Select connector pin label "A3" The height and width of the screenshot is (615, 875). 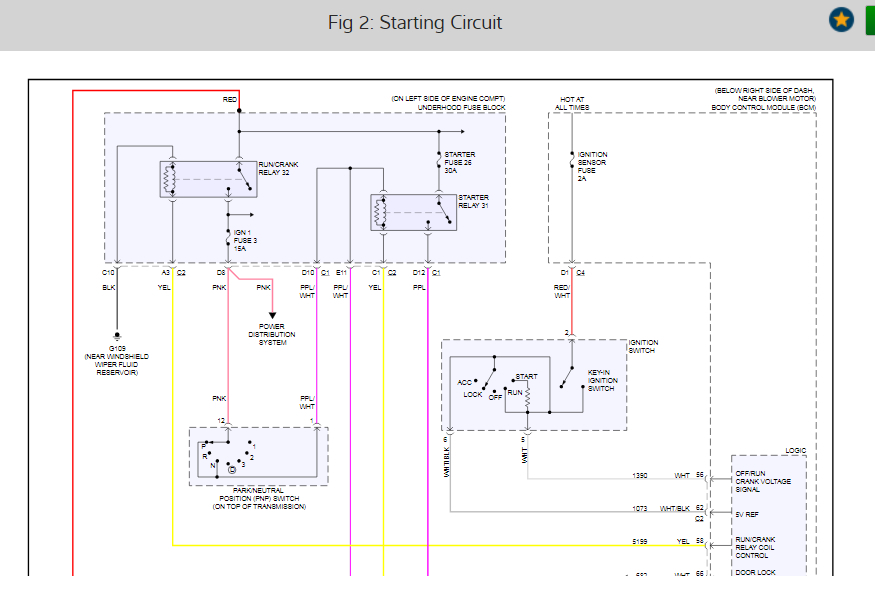[x=165, y=272]
